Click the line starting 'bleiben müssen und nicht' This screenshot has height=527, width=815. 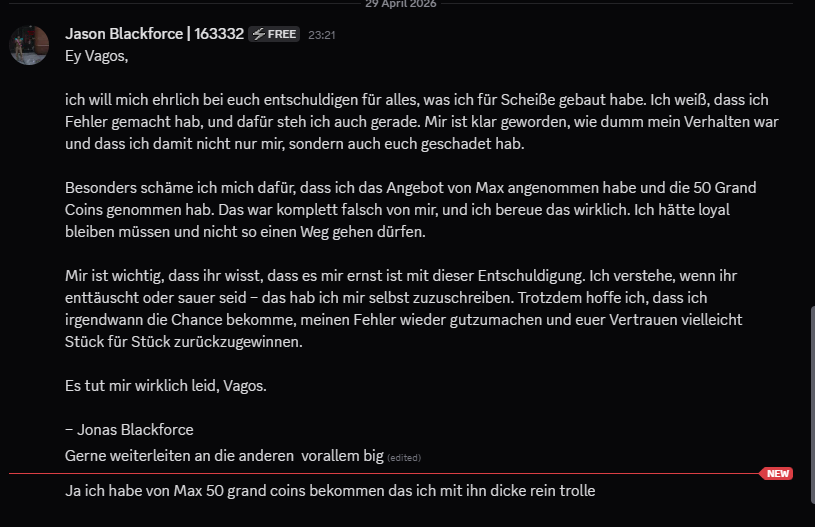[x=245, y=232]
